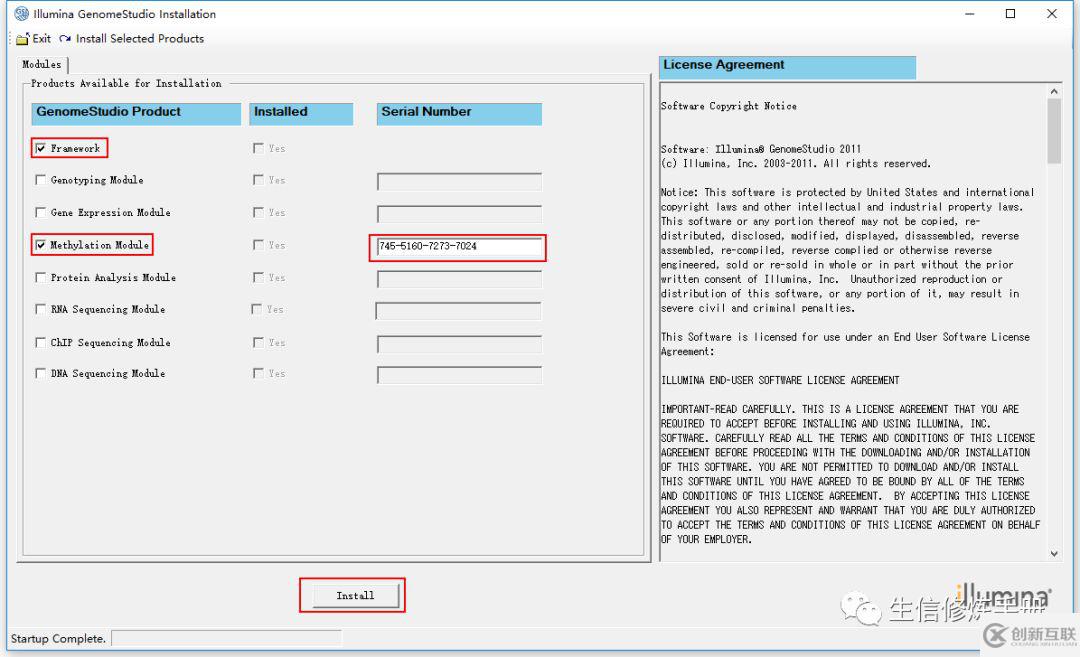This screenshot has width=1080, height=657.
Task: Uncheck the Methylation Module checkbox
Action: (x=41, y=244)
